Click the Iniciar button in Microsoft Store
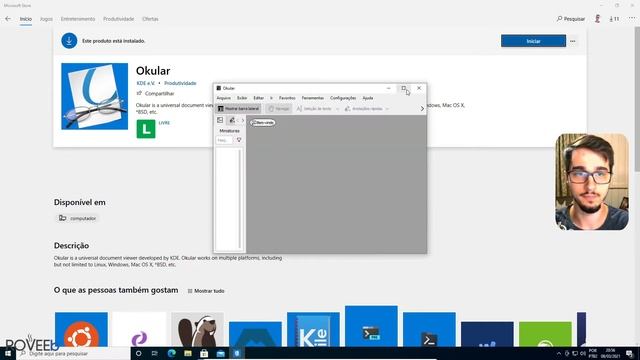Image resolution: width=640 pixels, height=360 pixels. tap(533, 41)
